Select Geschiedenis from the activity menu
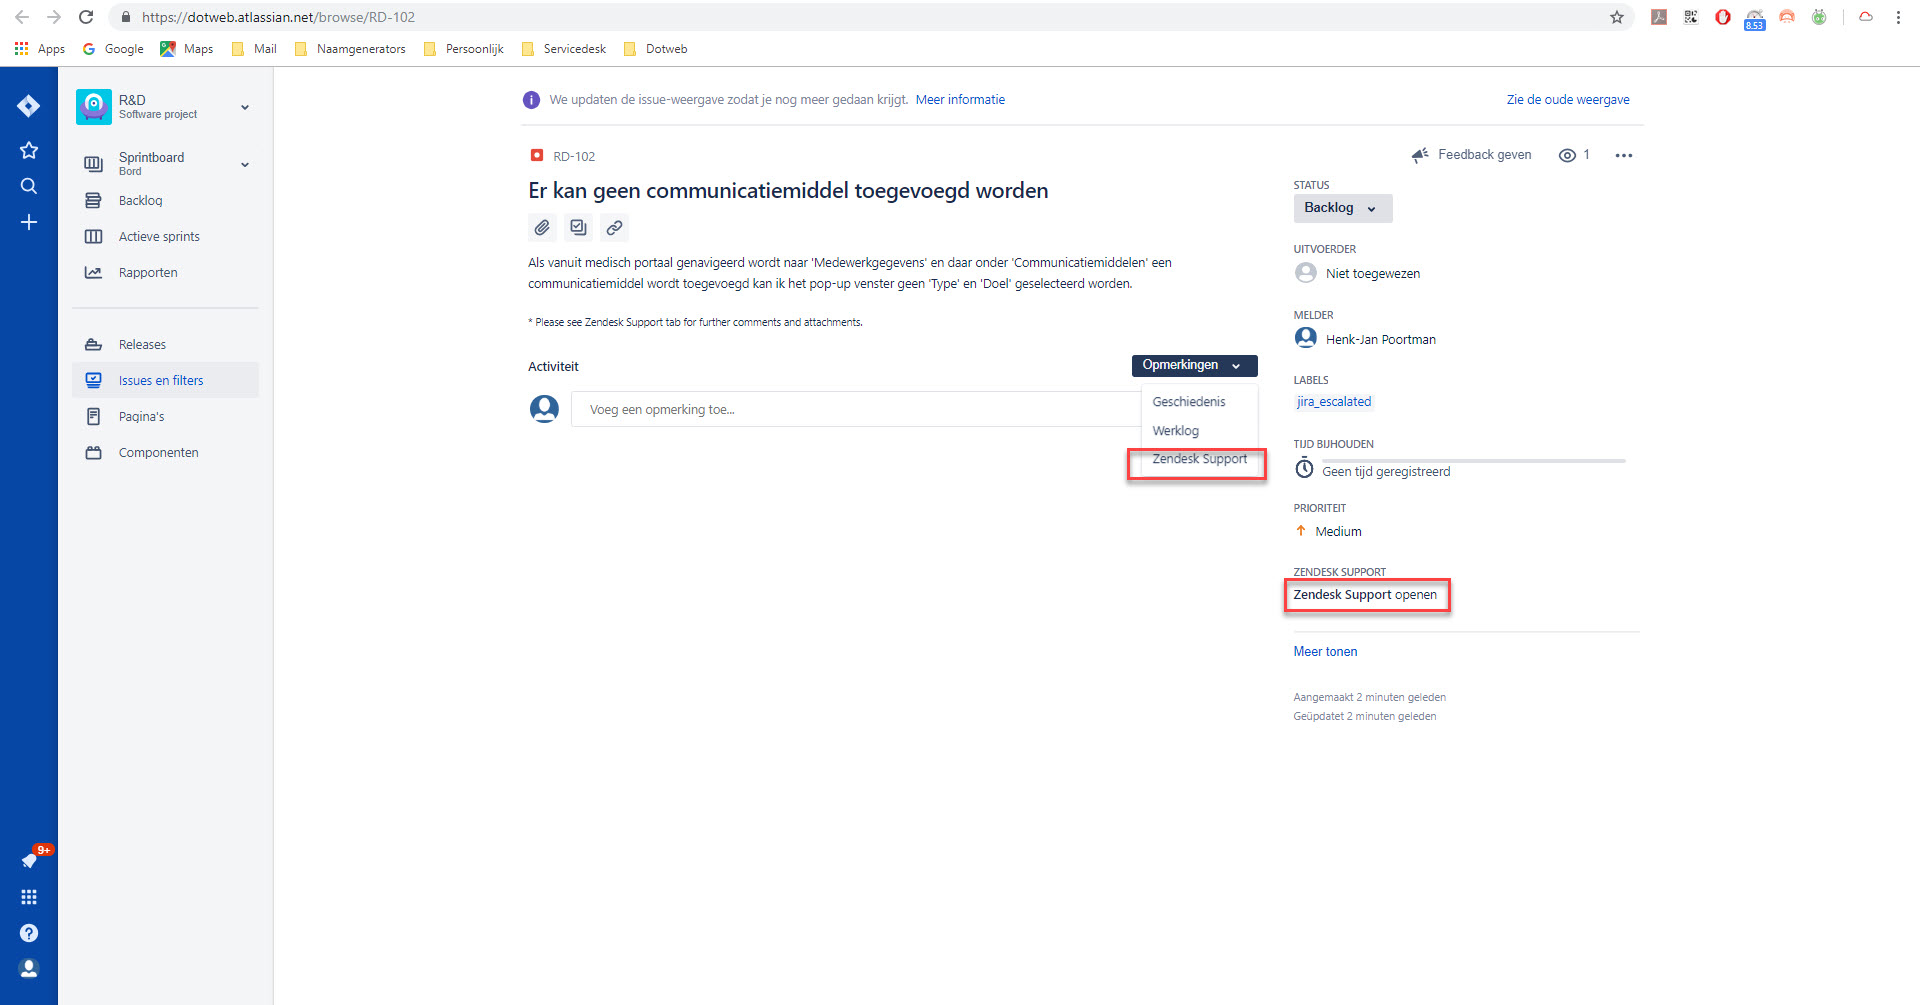Screen dimensions: 1920x1005 click(1188, 402)
